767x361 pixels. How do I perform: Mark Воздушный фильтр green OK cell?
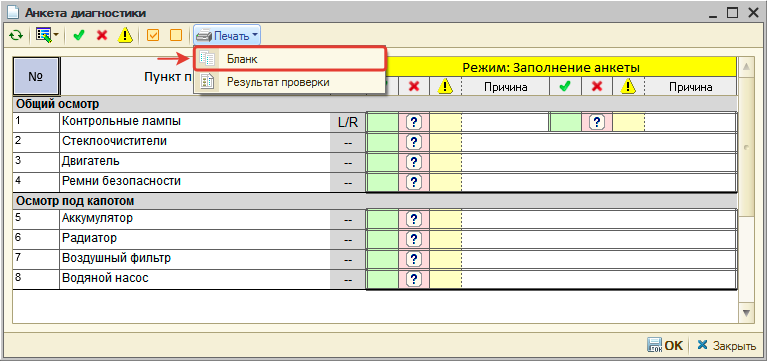pyautogui.click(x=382, y=259)
